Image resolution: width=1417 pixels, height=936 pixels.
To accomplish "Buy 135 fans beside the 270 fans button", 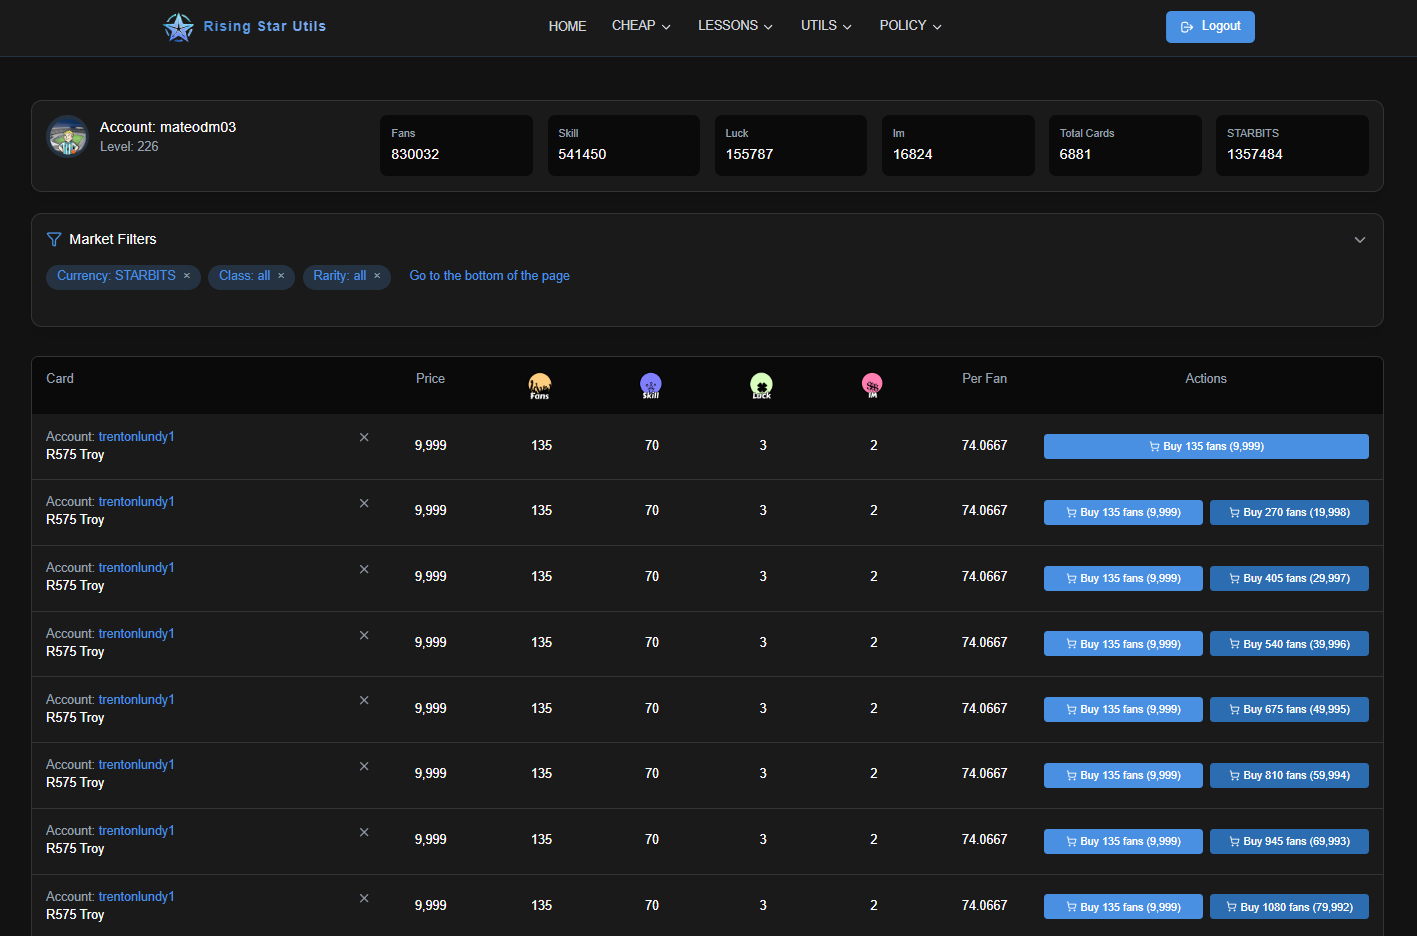I will (x=1123, y=512).
